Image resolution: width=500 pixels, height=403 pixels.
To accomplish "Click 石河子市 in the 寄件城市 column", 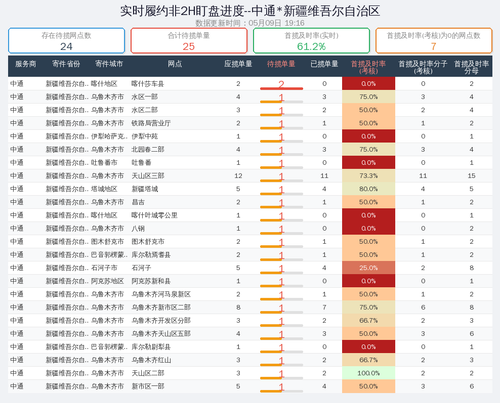I will (104, 268).
